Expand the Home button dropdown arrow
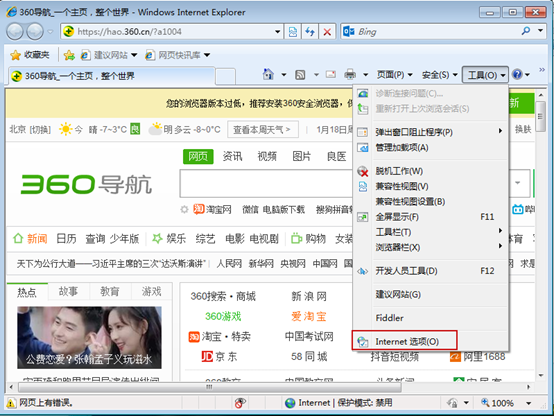Screen dimensions: 554x416 click(284, 75)
